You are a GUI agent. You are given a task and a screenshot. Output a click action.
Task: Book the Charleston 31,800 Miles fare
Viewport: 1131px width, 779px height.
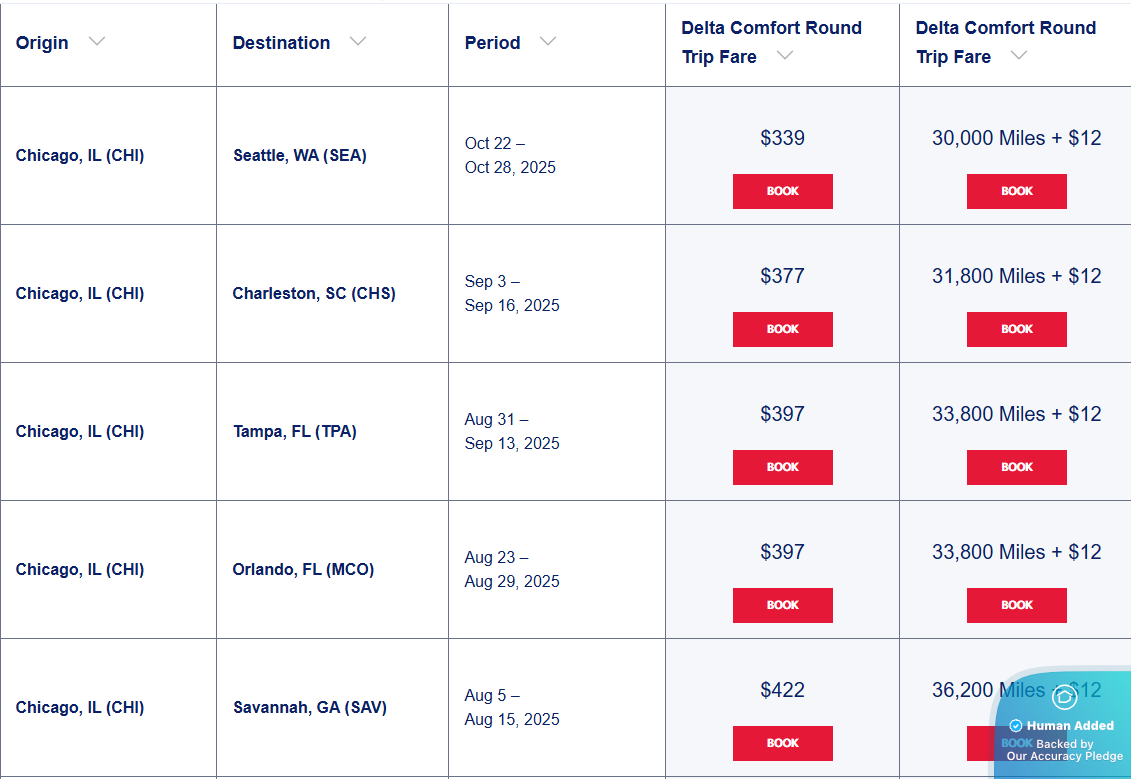coord(1017,329)
